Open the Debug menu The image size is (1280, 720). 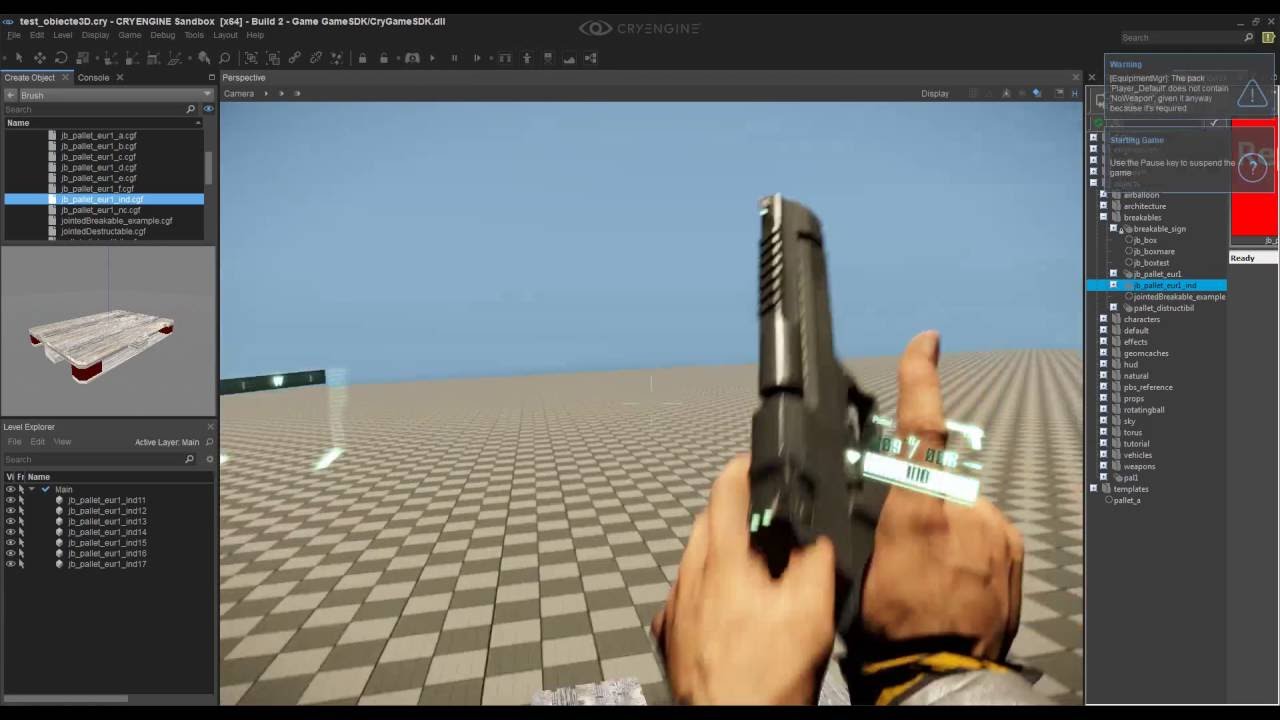click(x=162, y=35)
